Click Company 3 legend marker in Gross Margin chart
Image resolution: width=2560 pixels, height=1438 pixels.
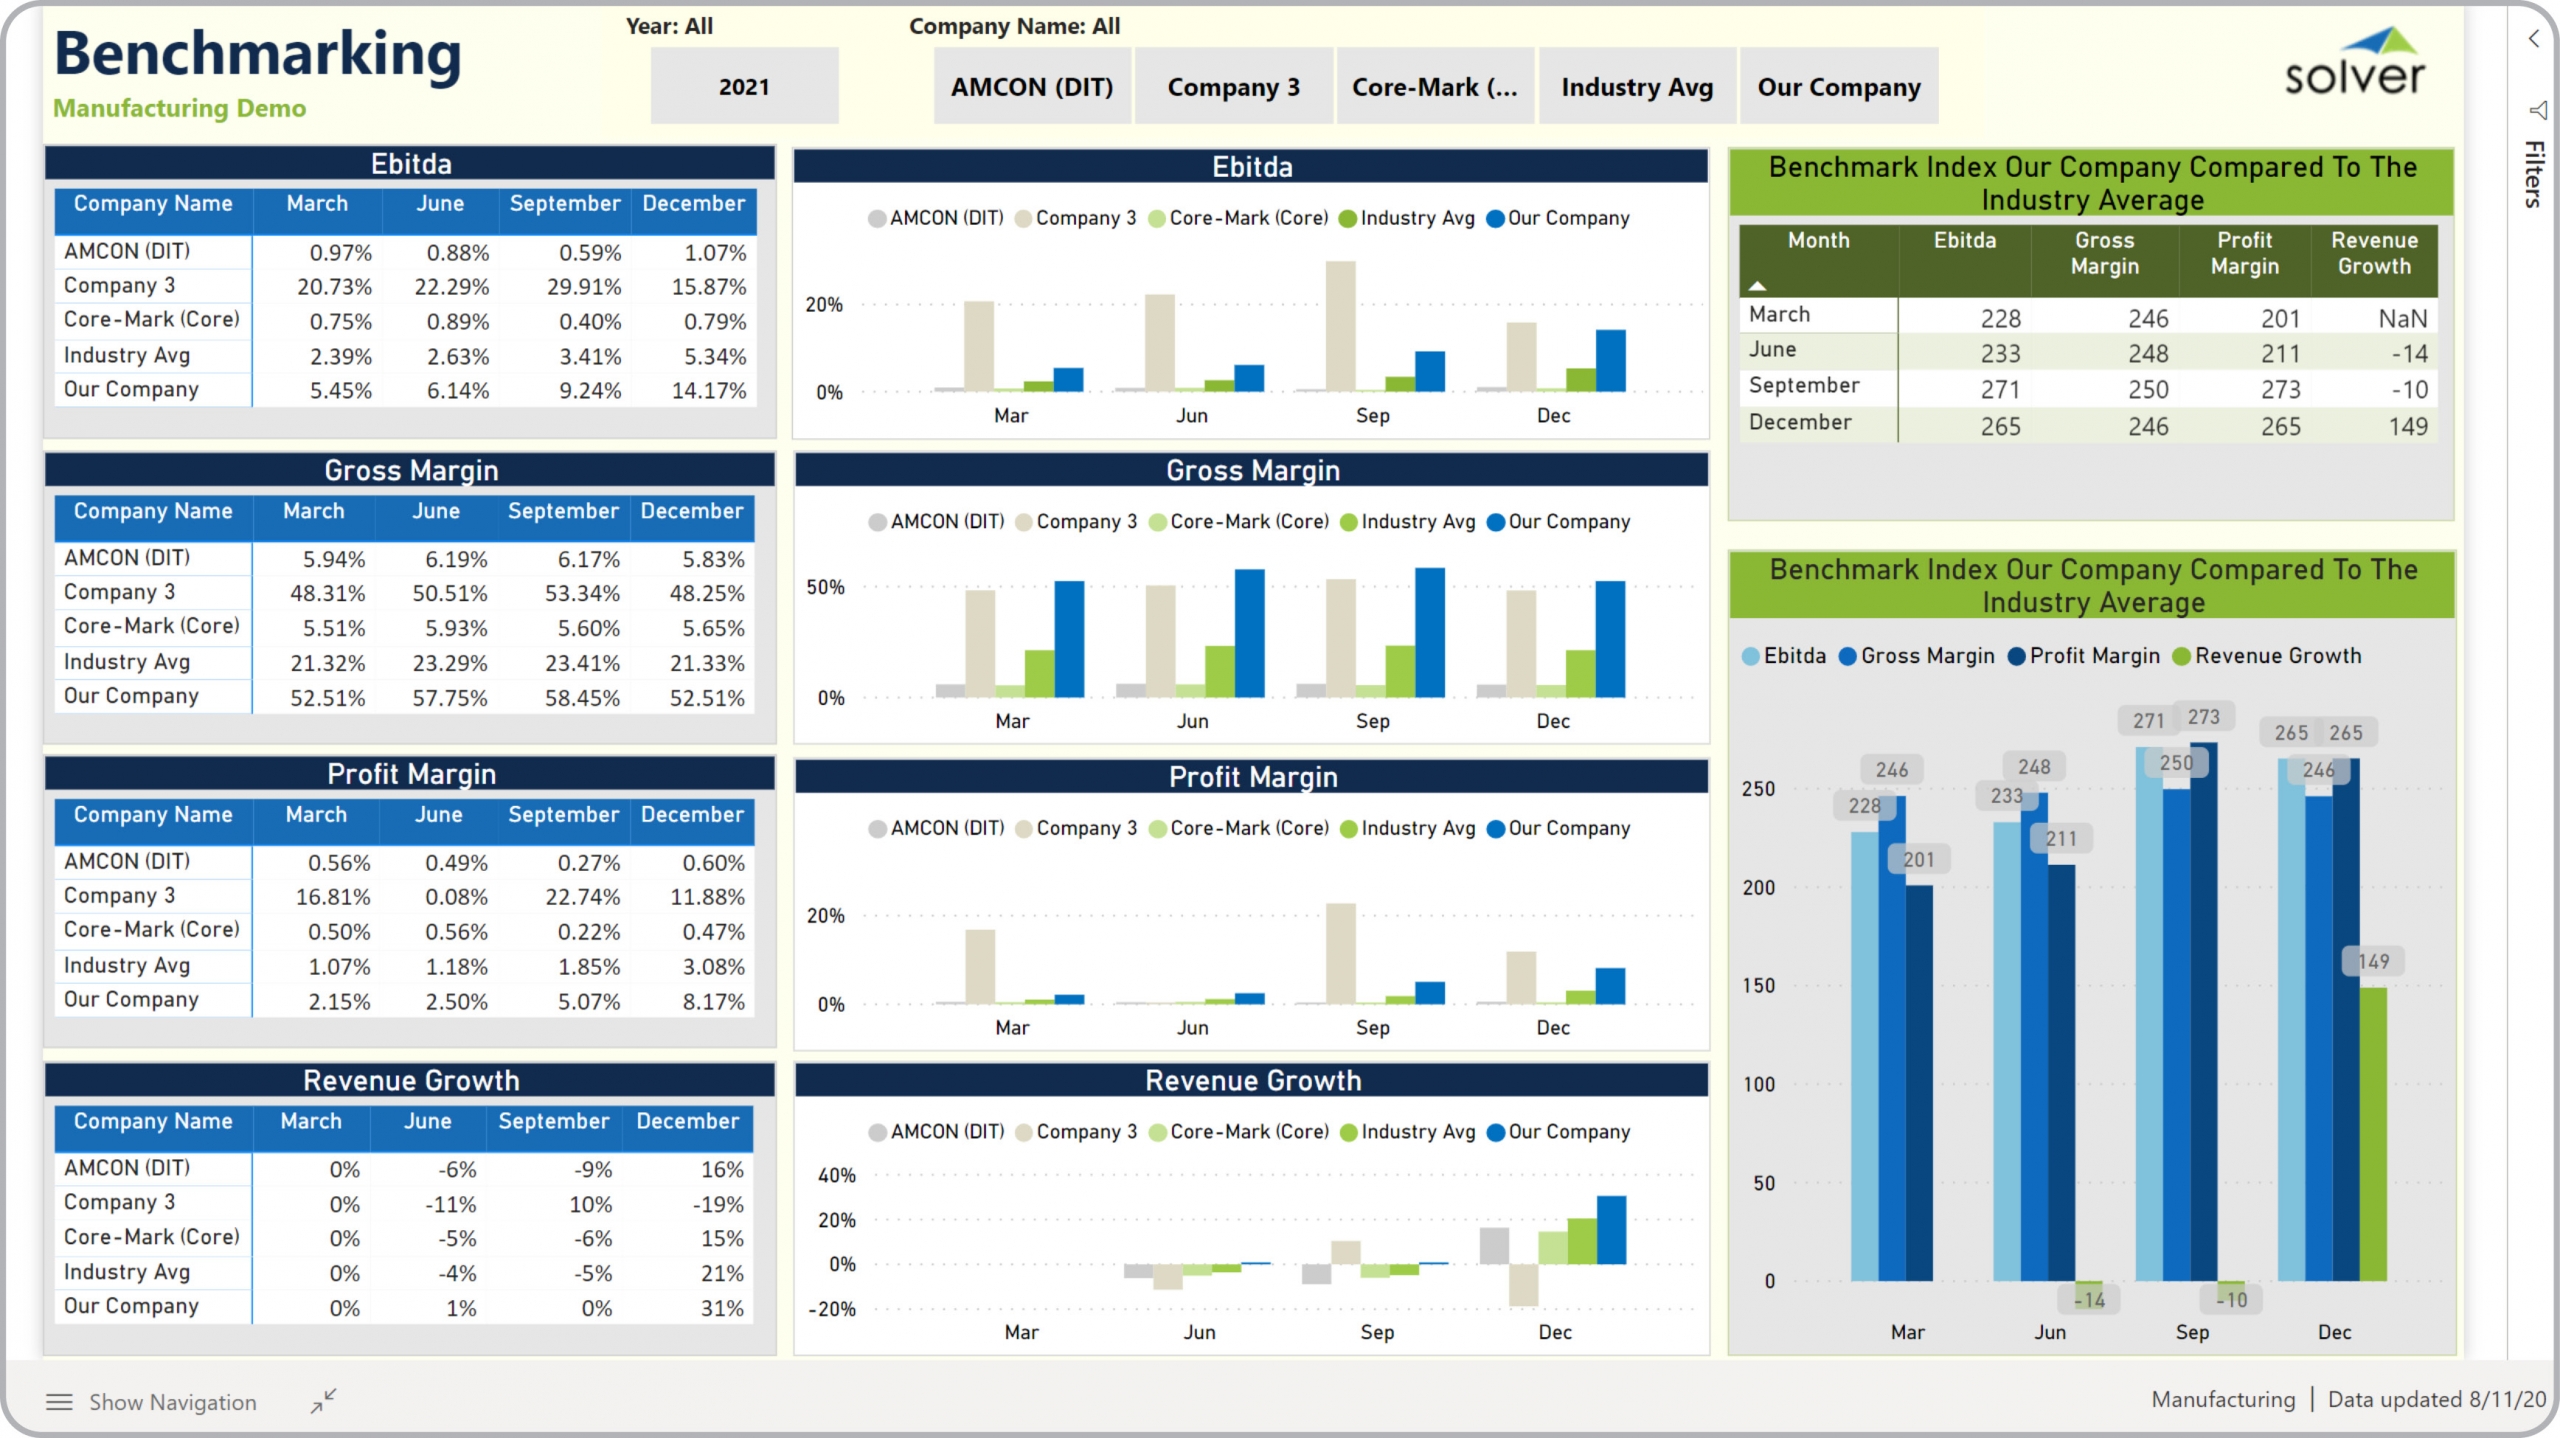click(x=1024, y=522)
